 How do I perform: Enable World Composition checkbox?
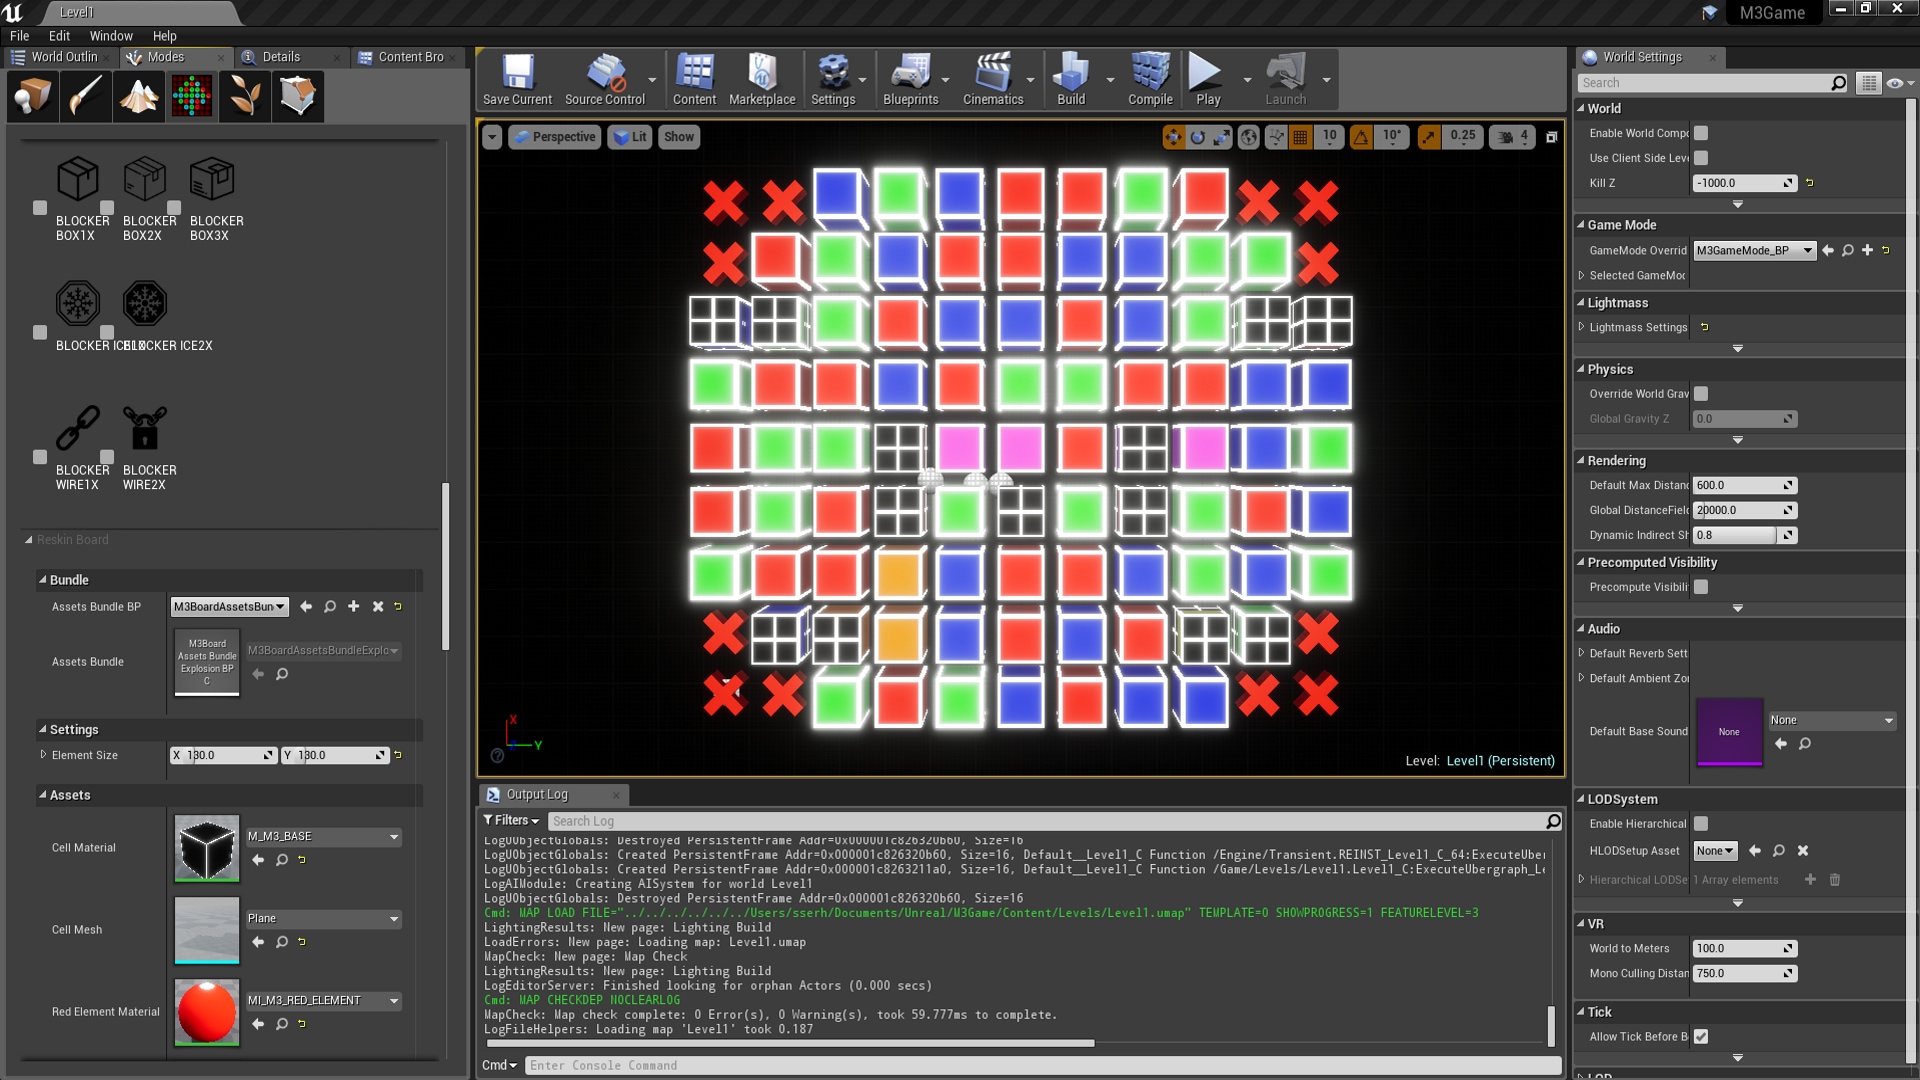tap(1701, 132)
